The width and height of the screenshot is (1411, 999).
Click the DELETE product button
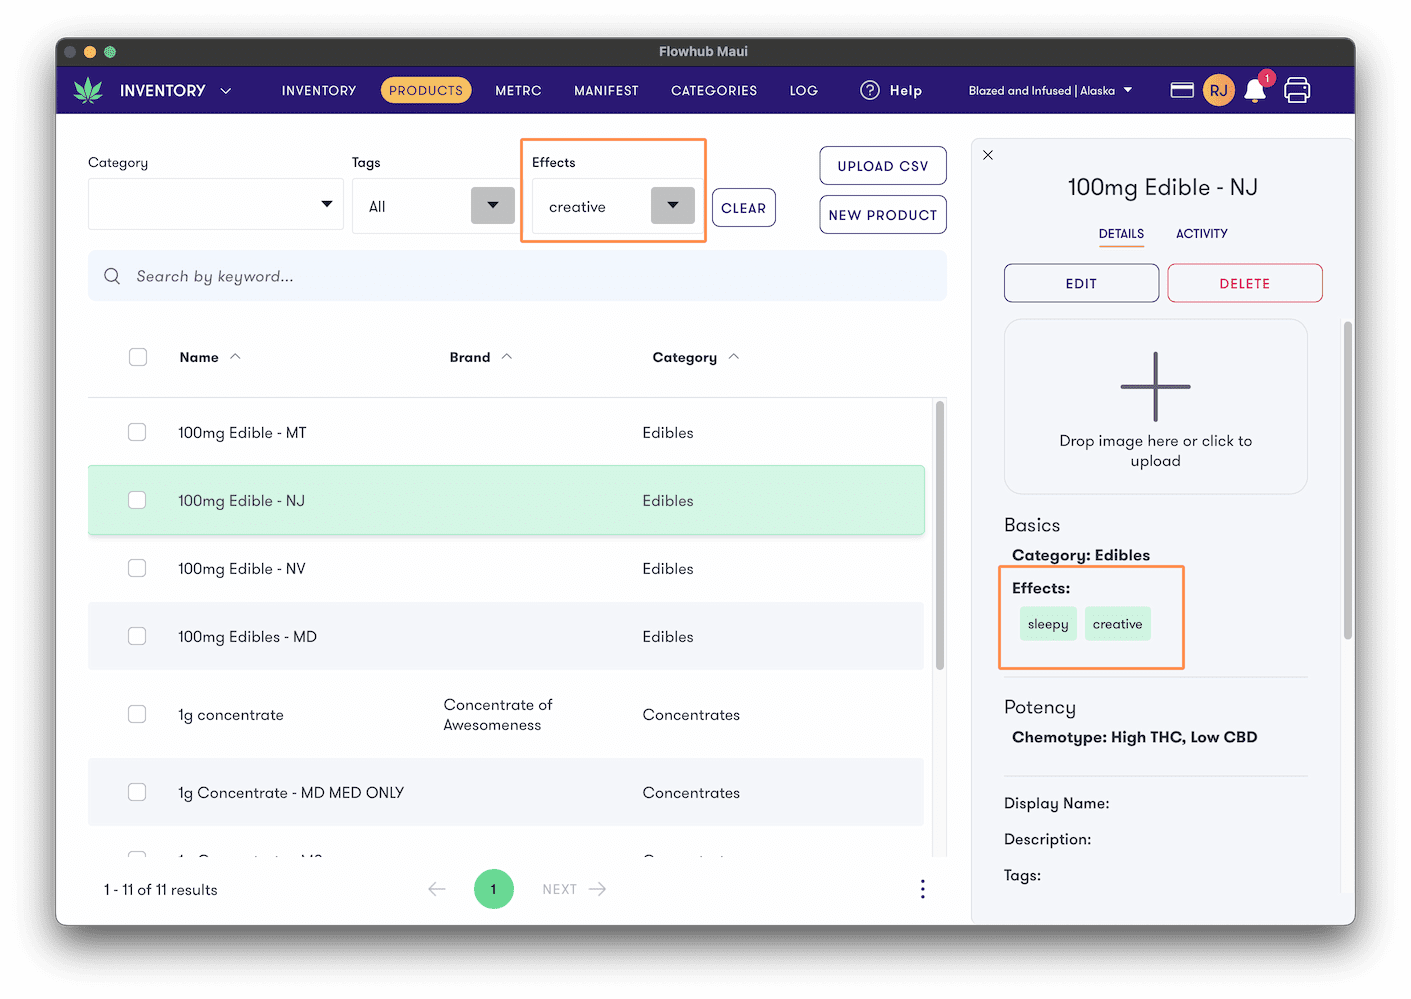(1245, 283)
